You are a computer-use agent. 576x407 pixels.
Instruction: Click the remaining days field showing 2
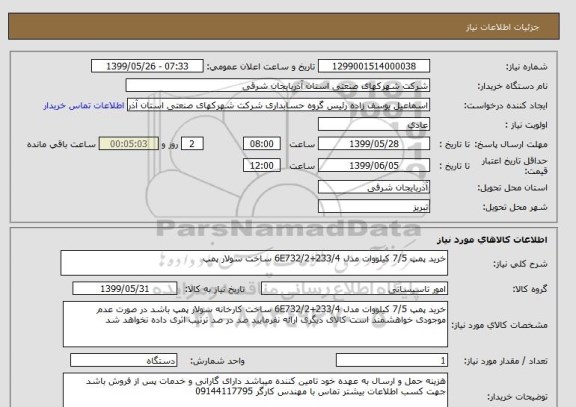click(192, 144)
